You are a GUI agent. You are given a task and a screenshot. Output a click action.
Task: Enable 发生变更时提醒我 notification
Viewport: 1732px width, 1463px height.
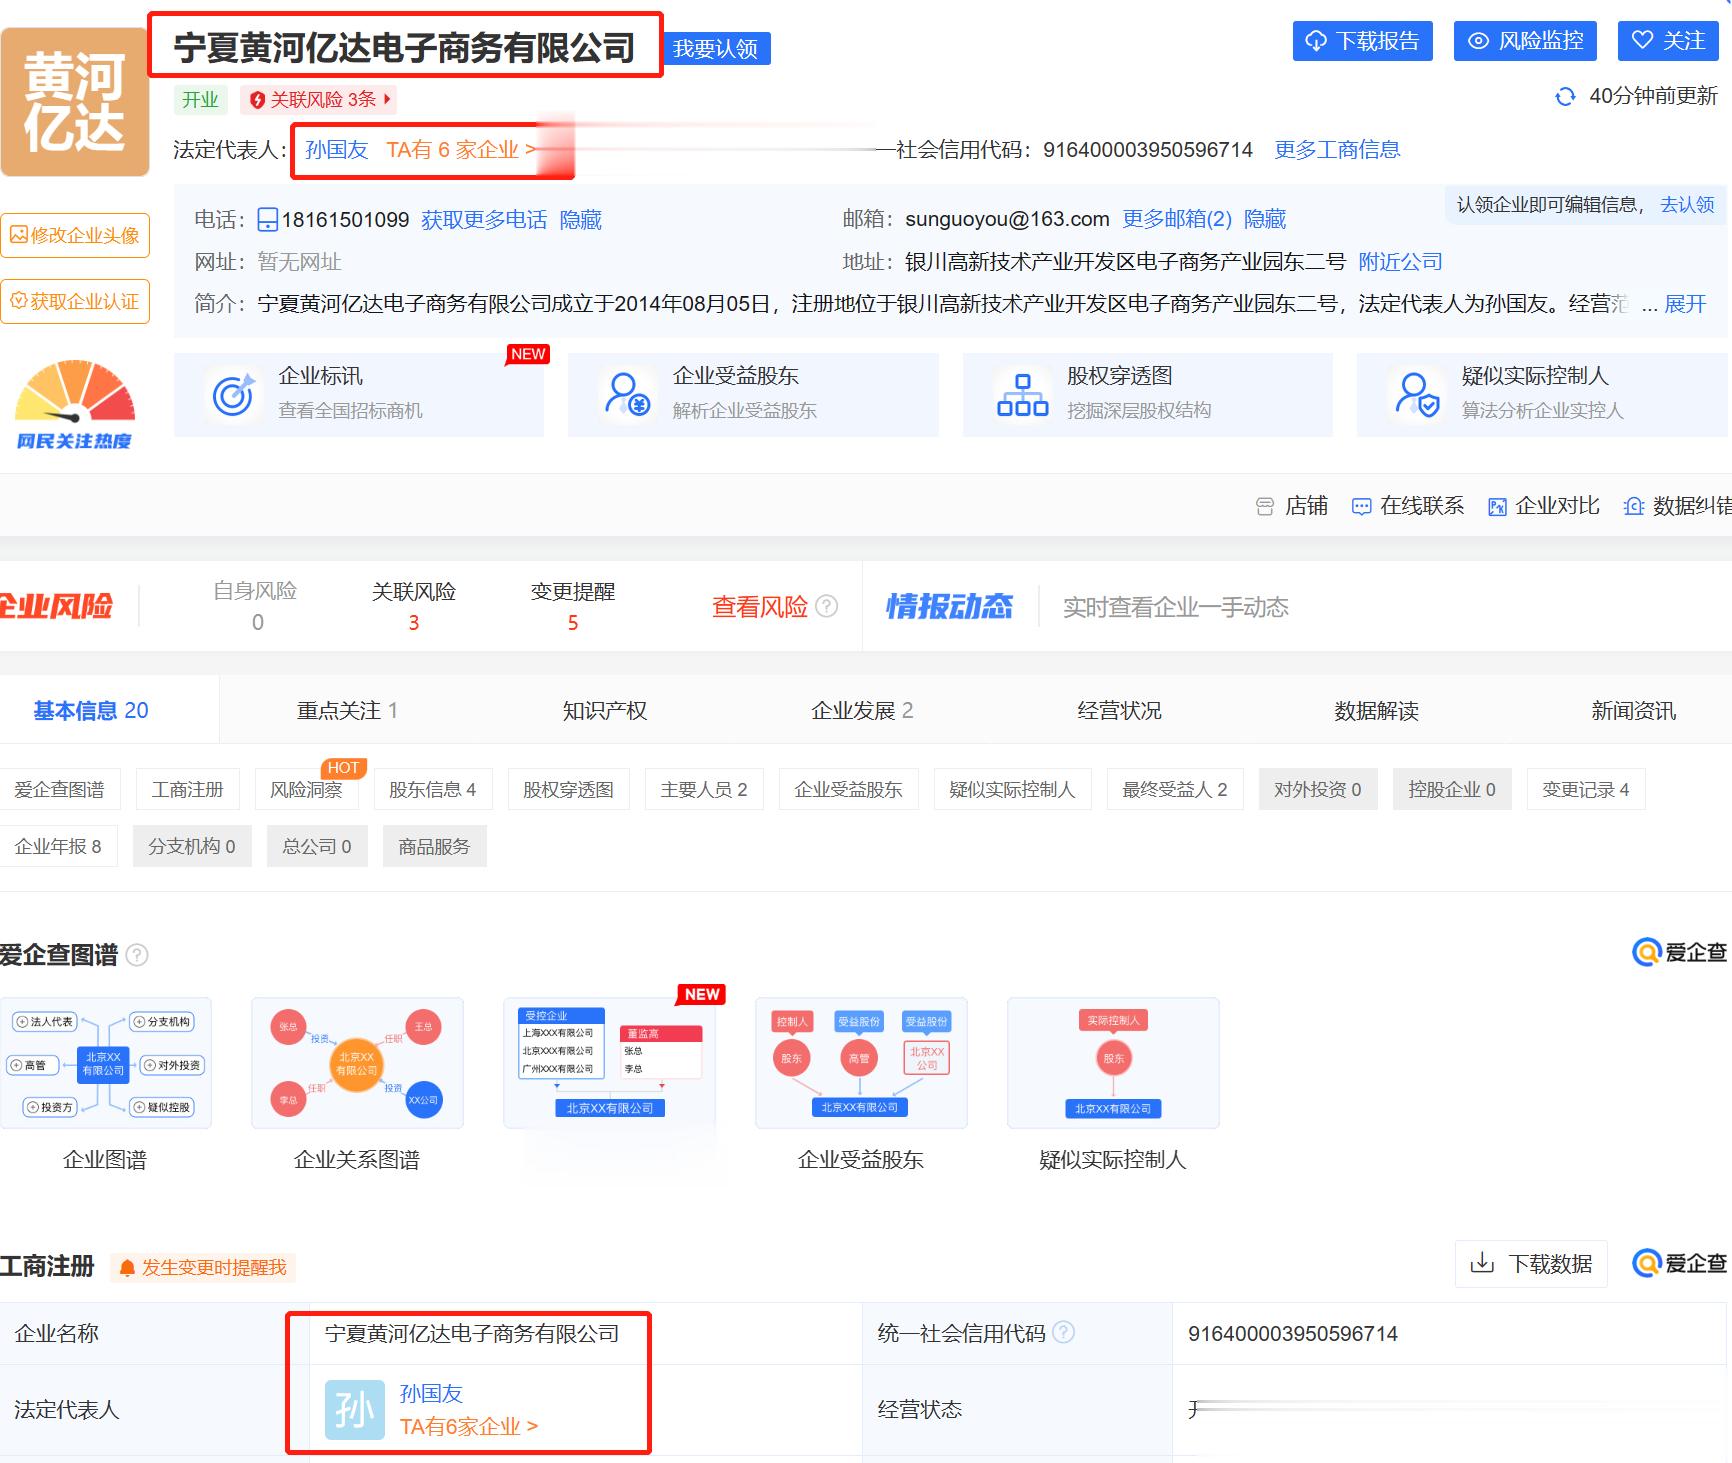pyautogui.click(x=203, y=1268)
